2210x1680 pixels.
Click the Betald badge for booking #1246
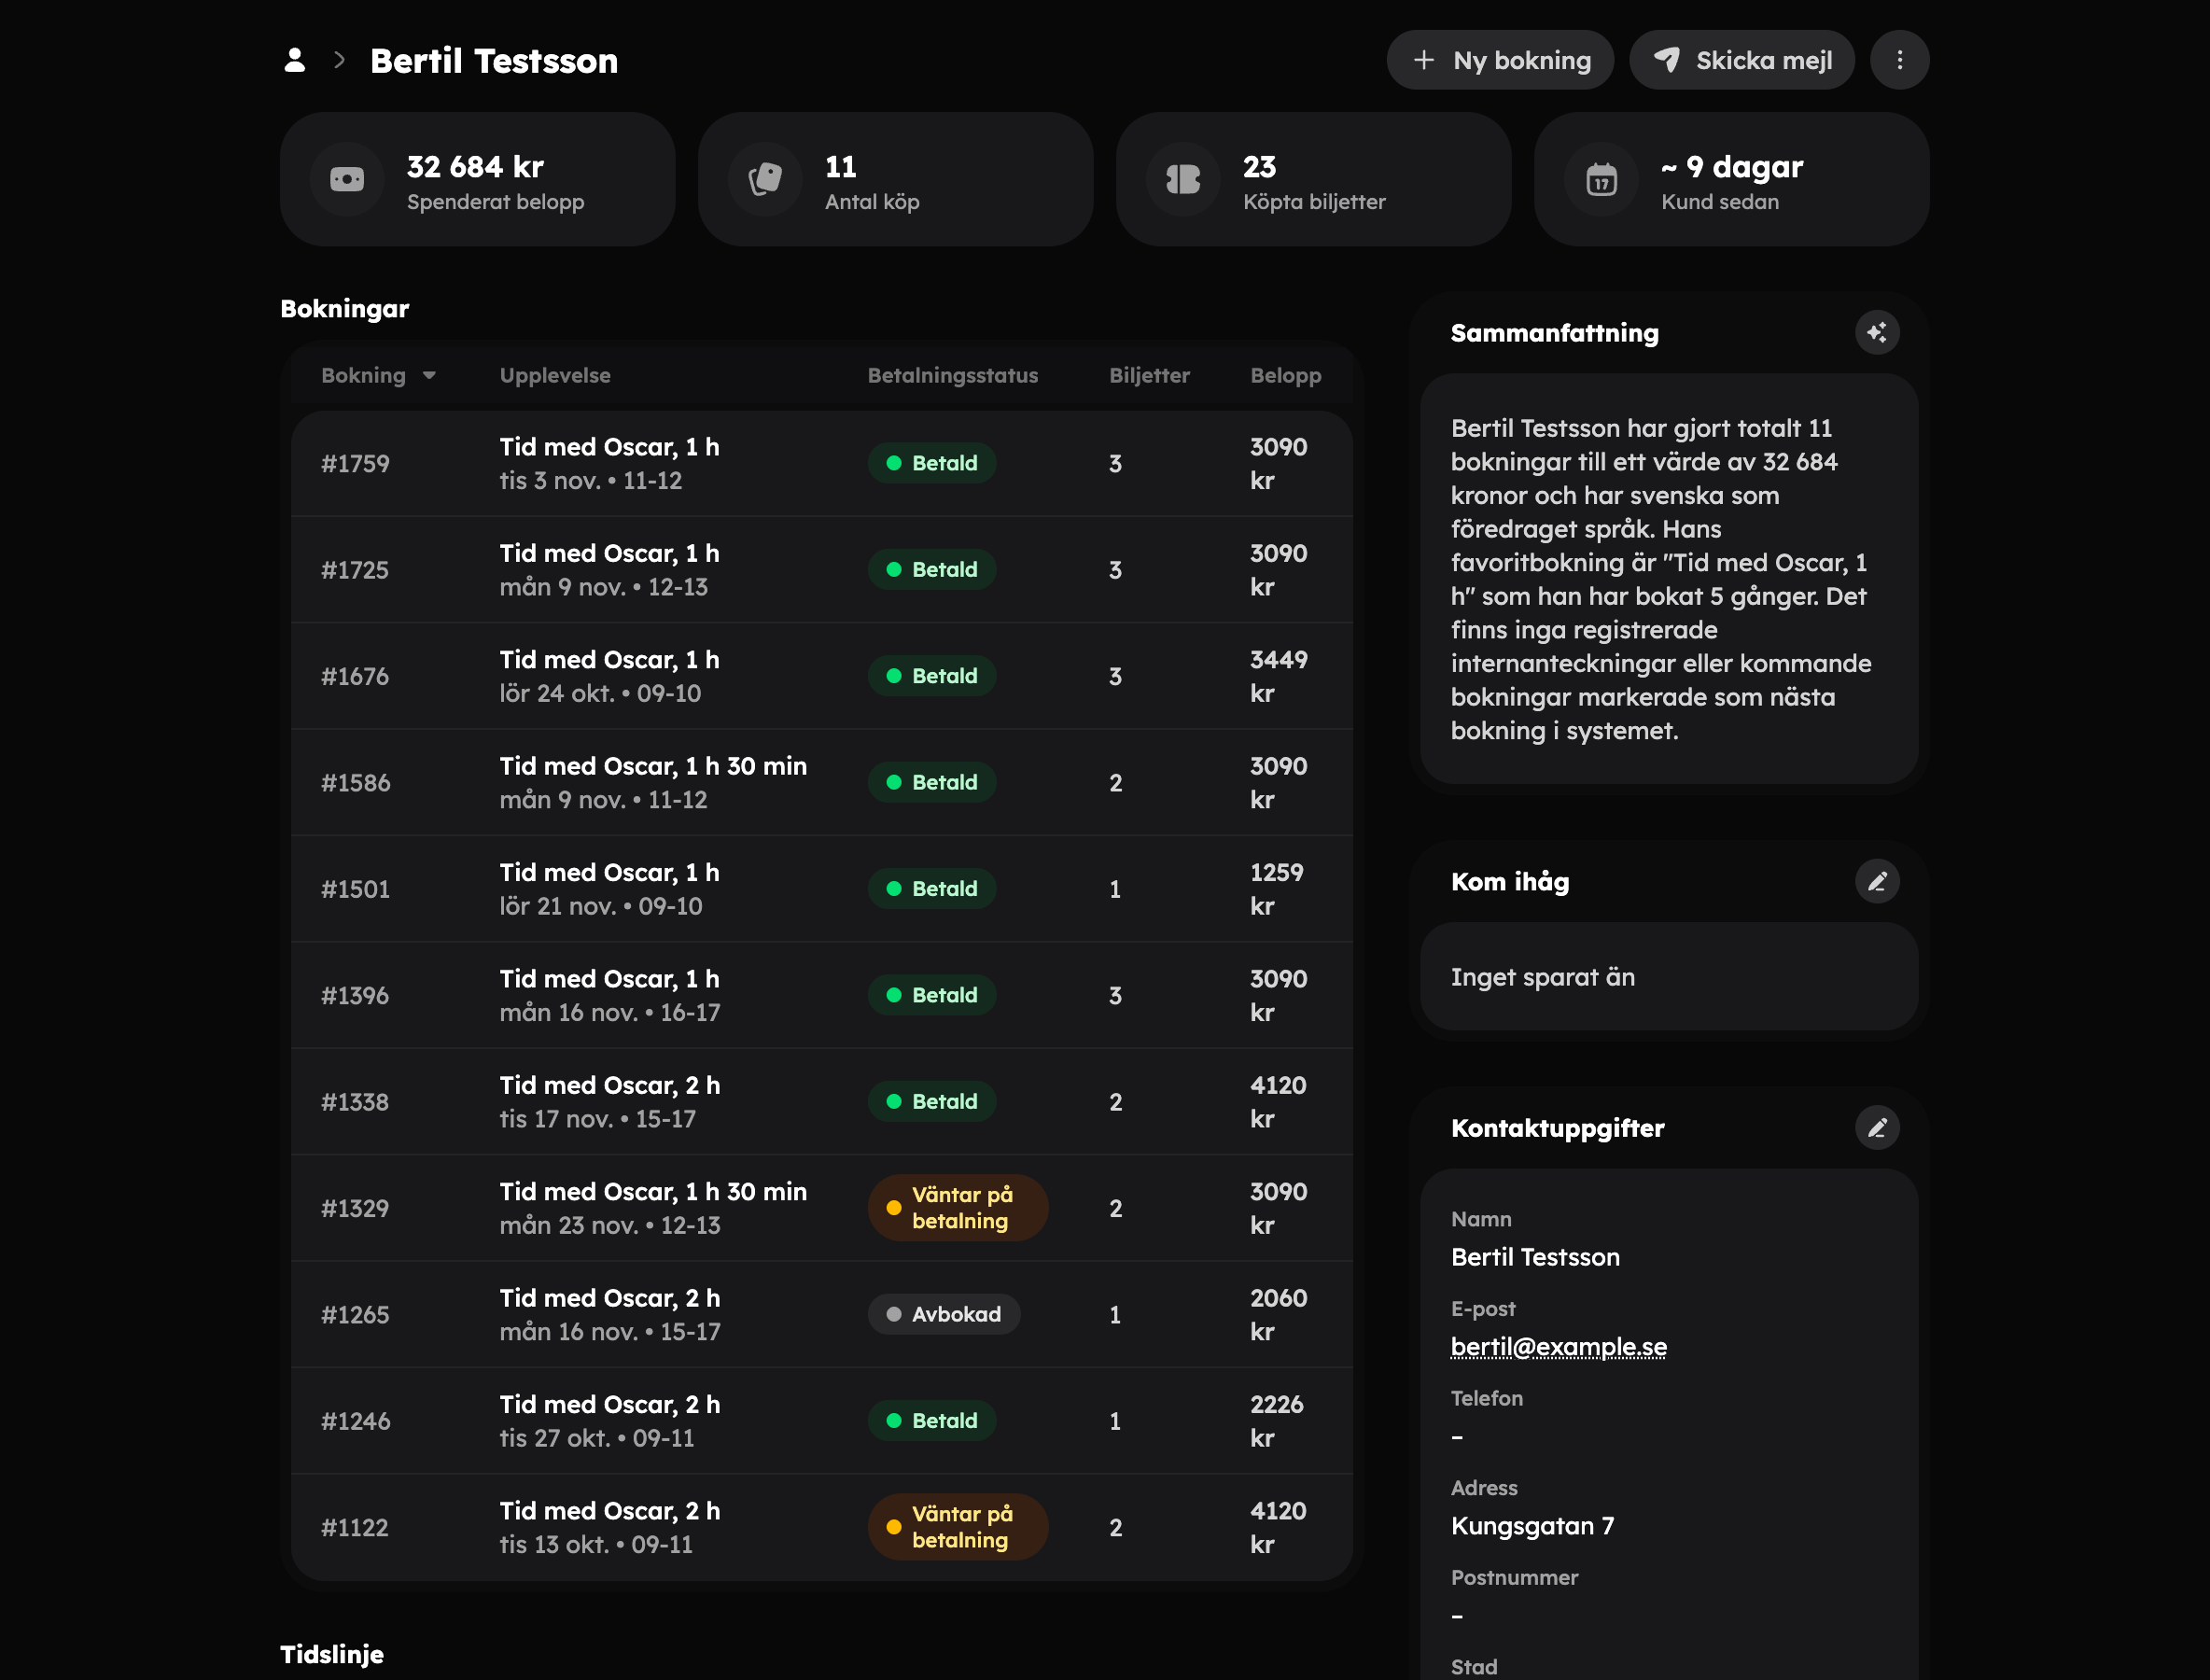tap(932, 1421)
